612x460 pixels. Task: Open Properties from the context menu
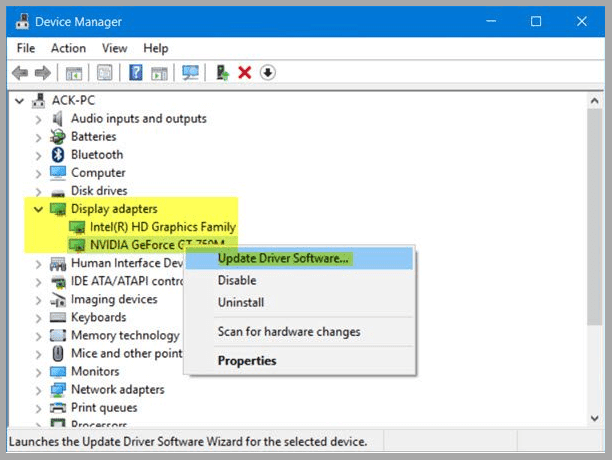click(299, 361)
